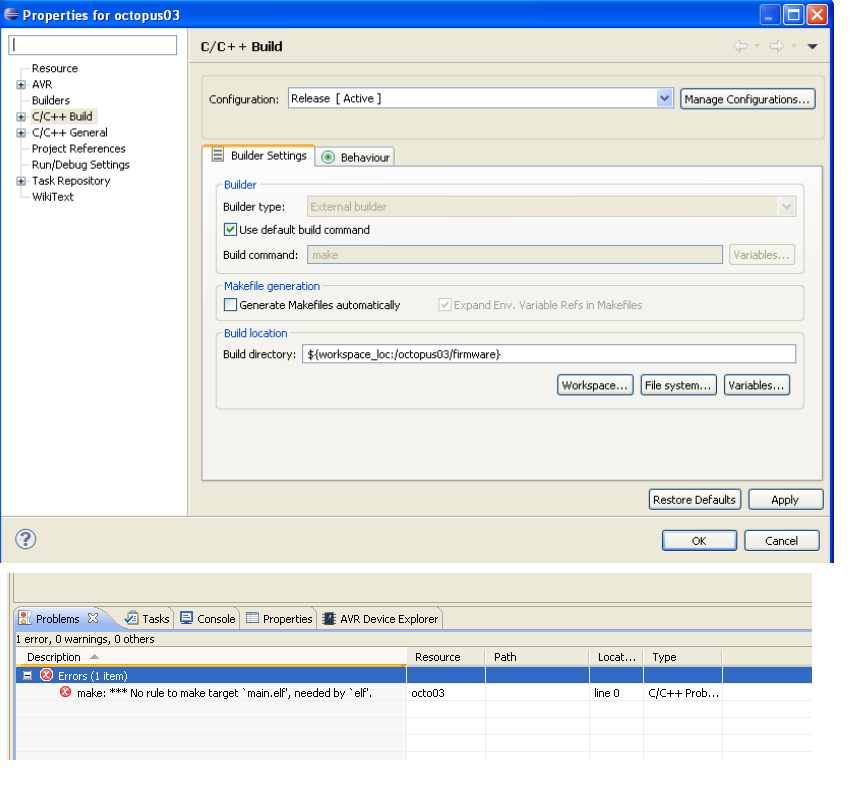Image resolution: width=866 pixels, height=785 pixels.
Task: Click the Type column header
Action: (x=682, y=657)
